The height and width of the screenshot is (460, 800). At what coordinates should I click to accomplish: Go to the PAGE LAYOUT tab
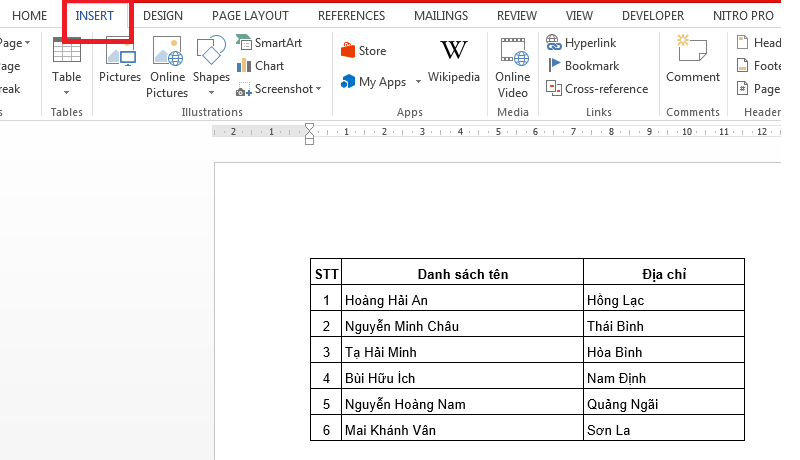point(250,16)
